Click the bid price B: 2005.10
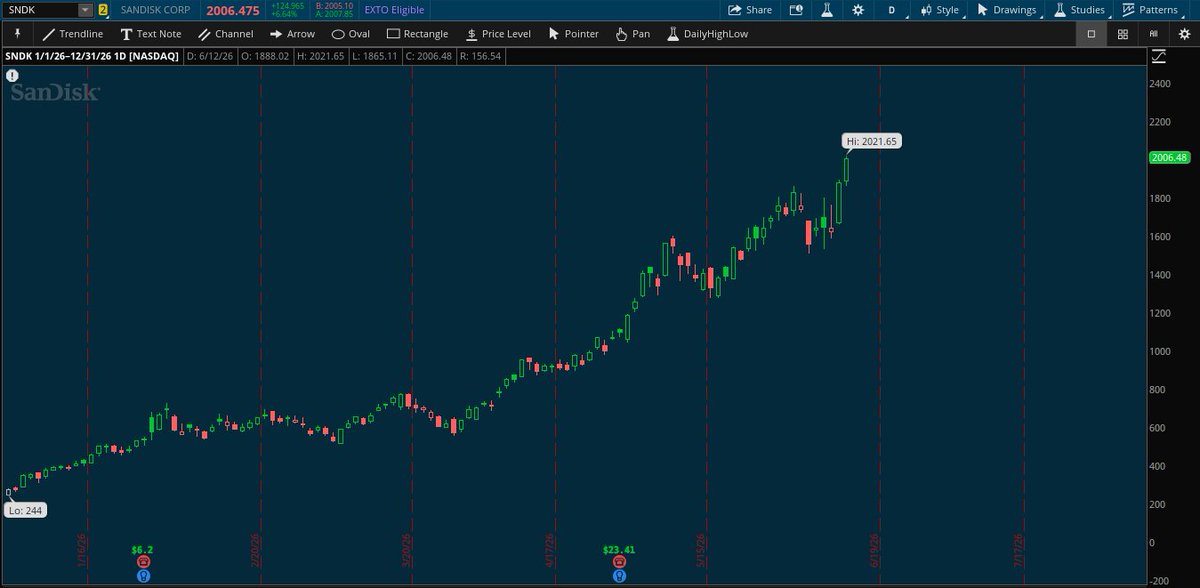 (x=334, y=6)
